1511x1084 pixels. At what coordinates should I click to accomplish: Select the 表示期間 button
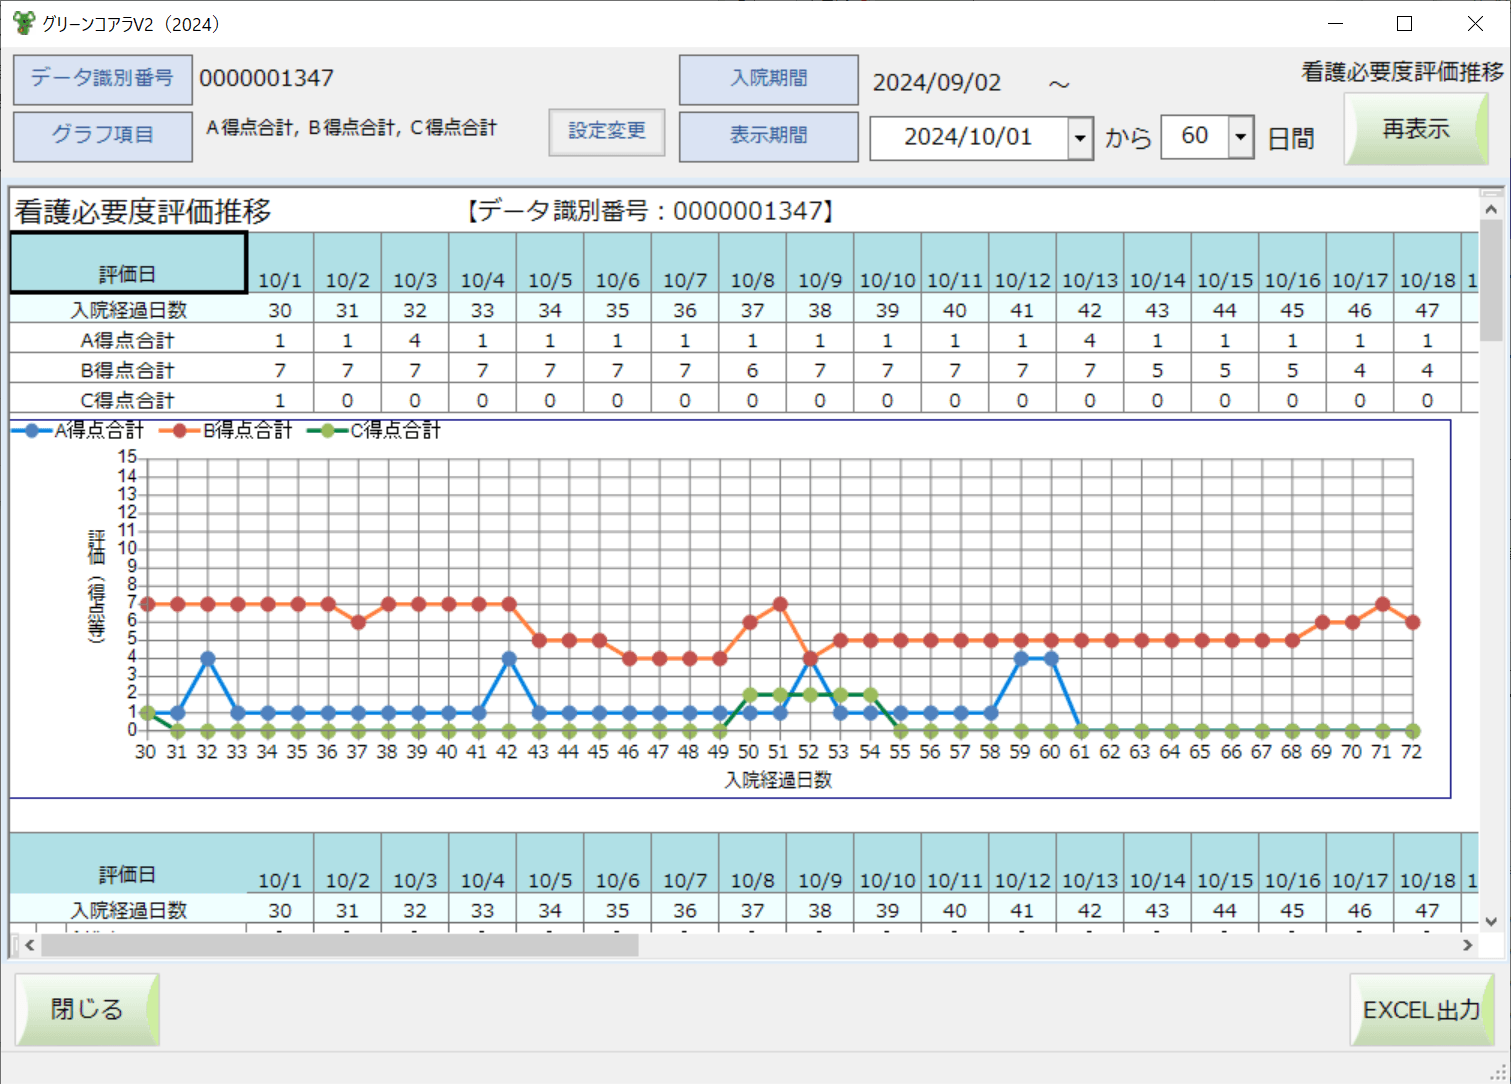768,136
